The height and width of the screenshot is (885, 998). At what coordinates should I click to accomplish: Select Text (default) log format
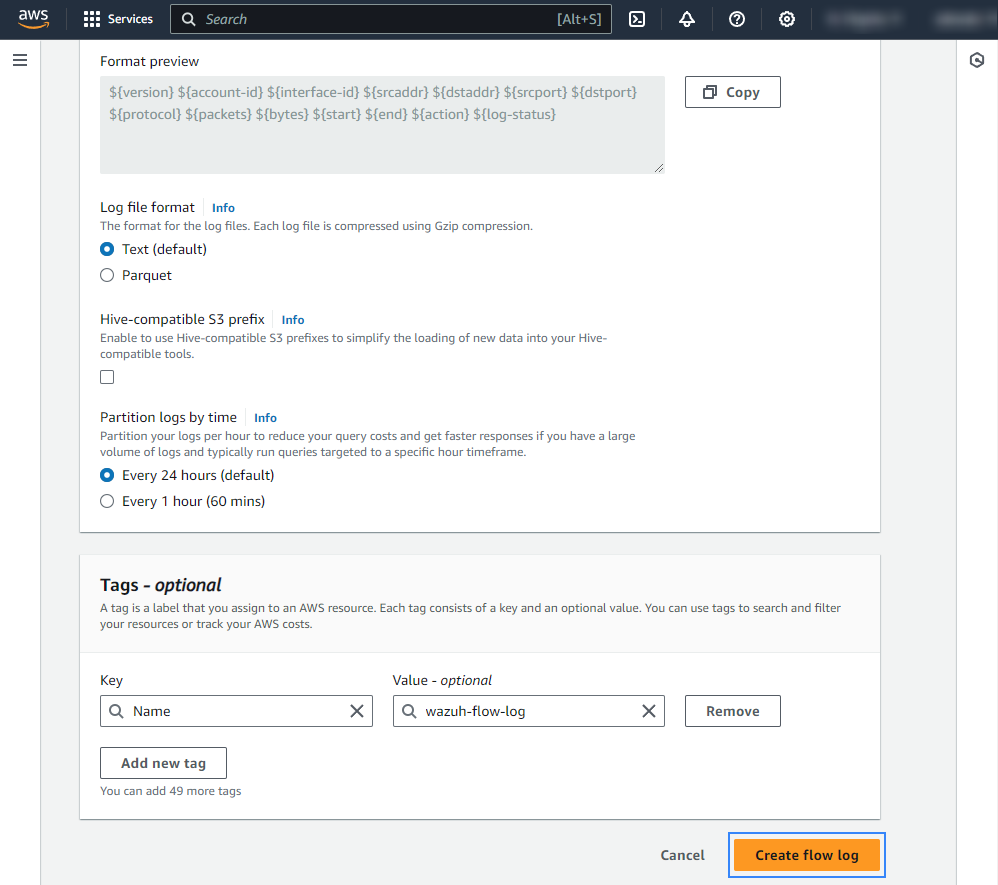pos(107,249)
